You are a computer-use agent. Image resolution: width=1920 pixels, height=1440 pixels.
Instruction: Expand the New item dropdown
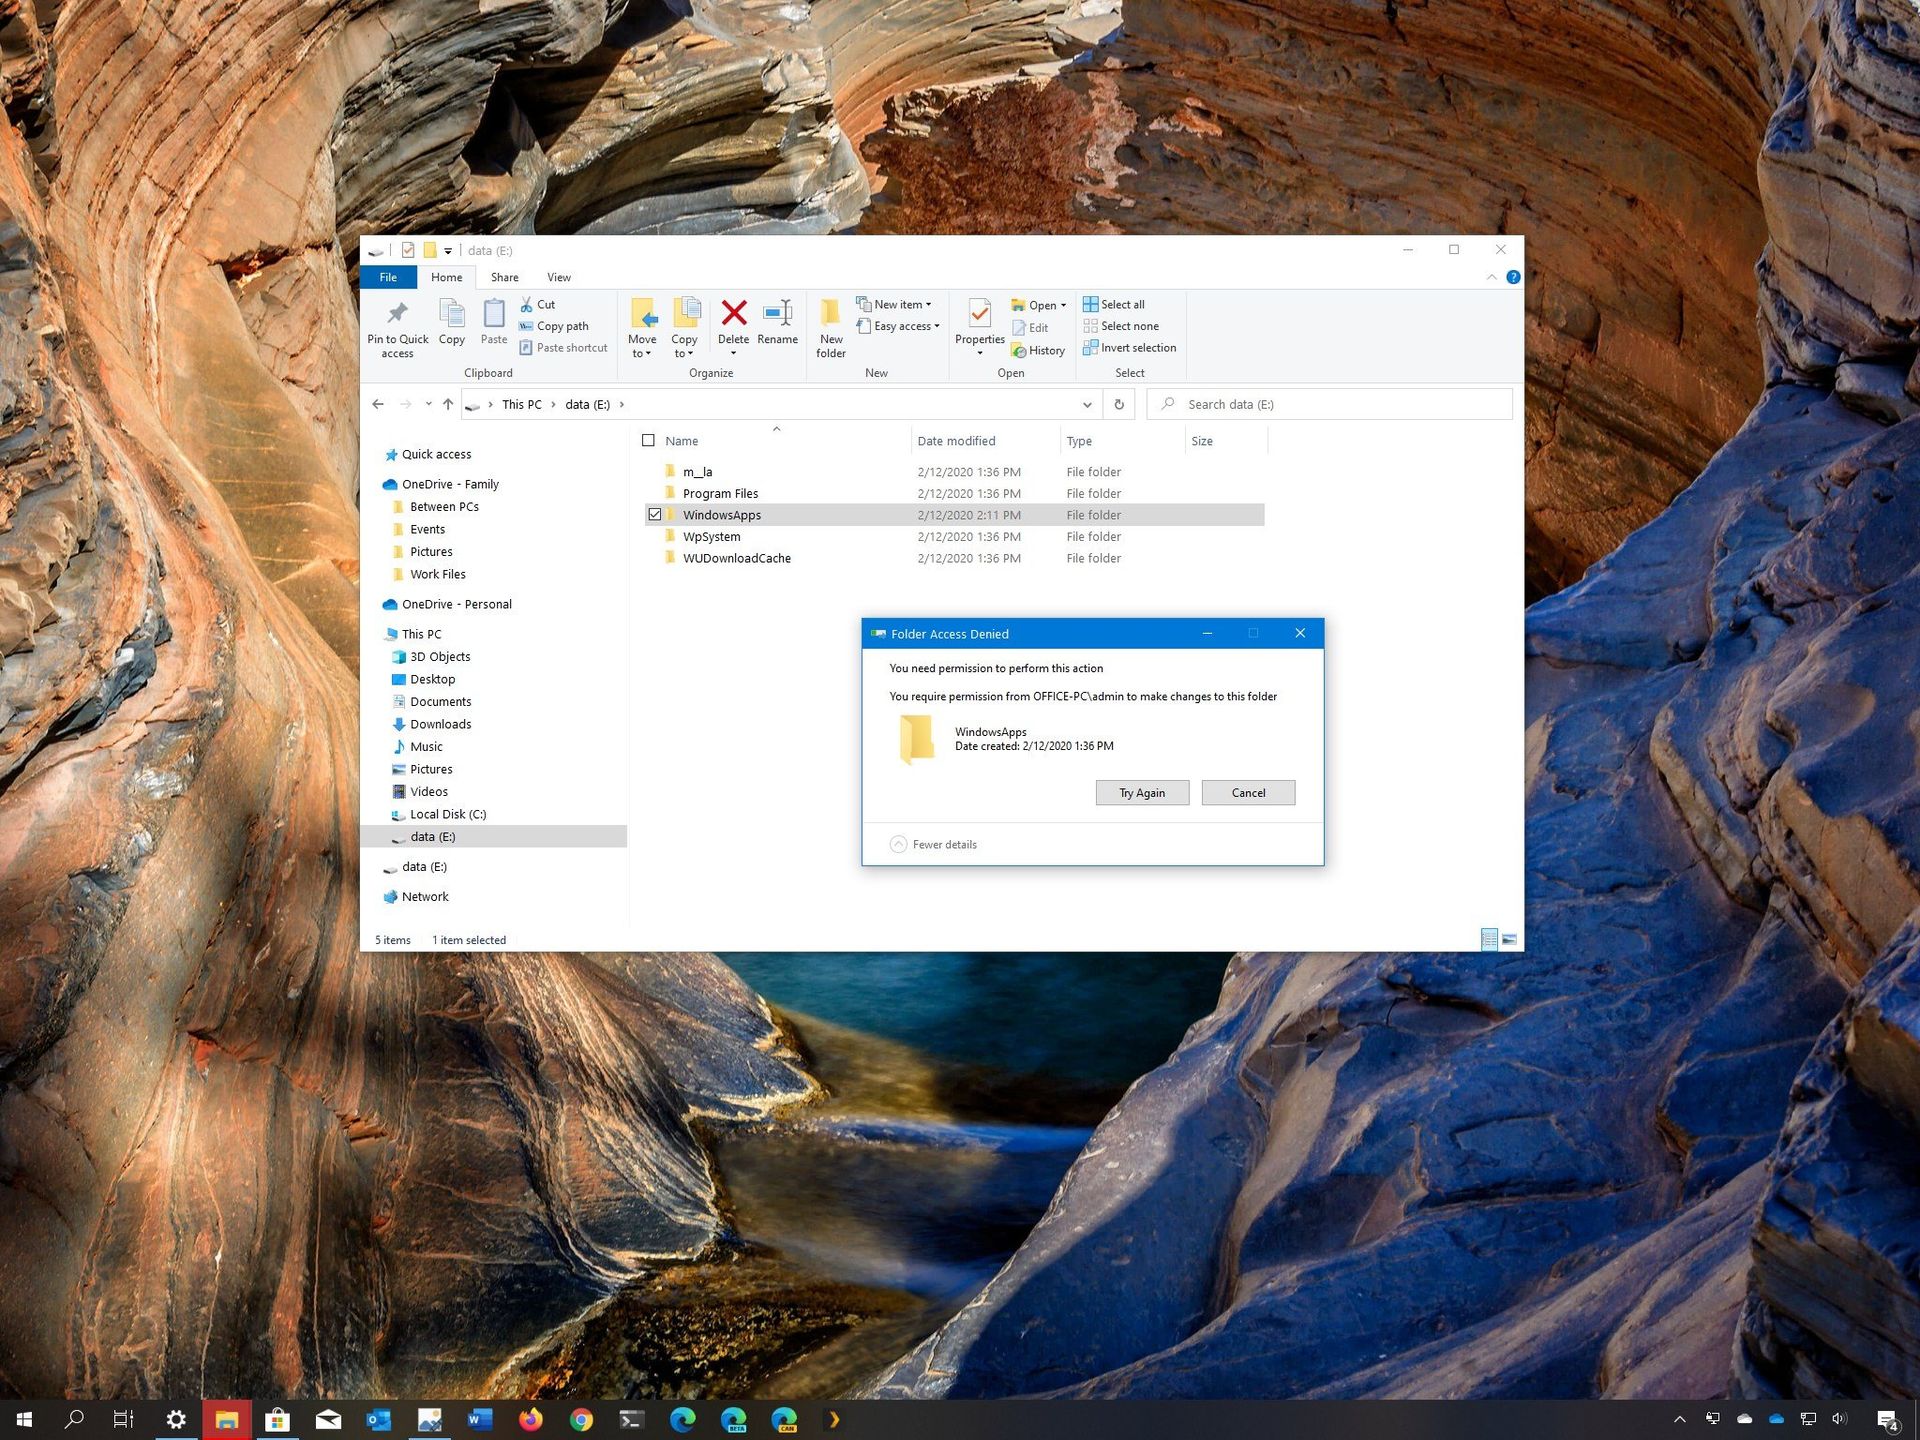pos(896,304)
